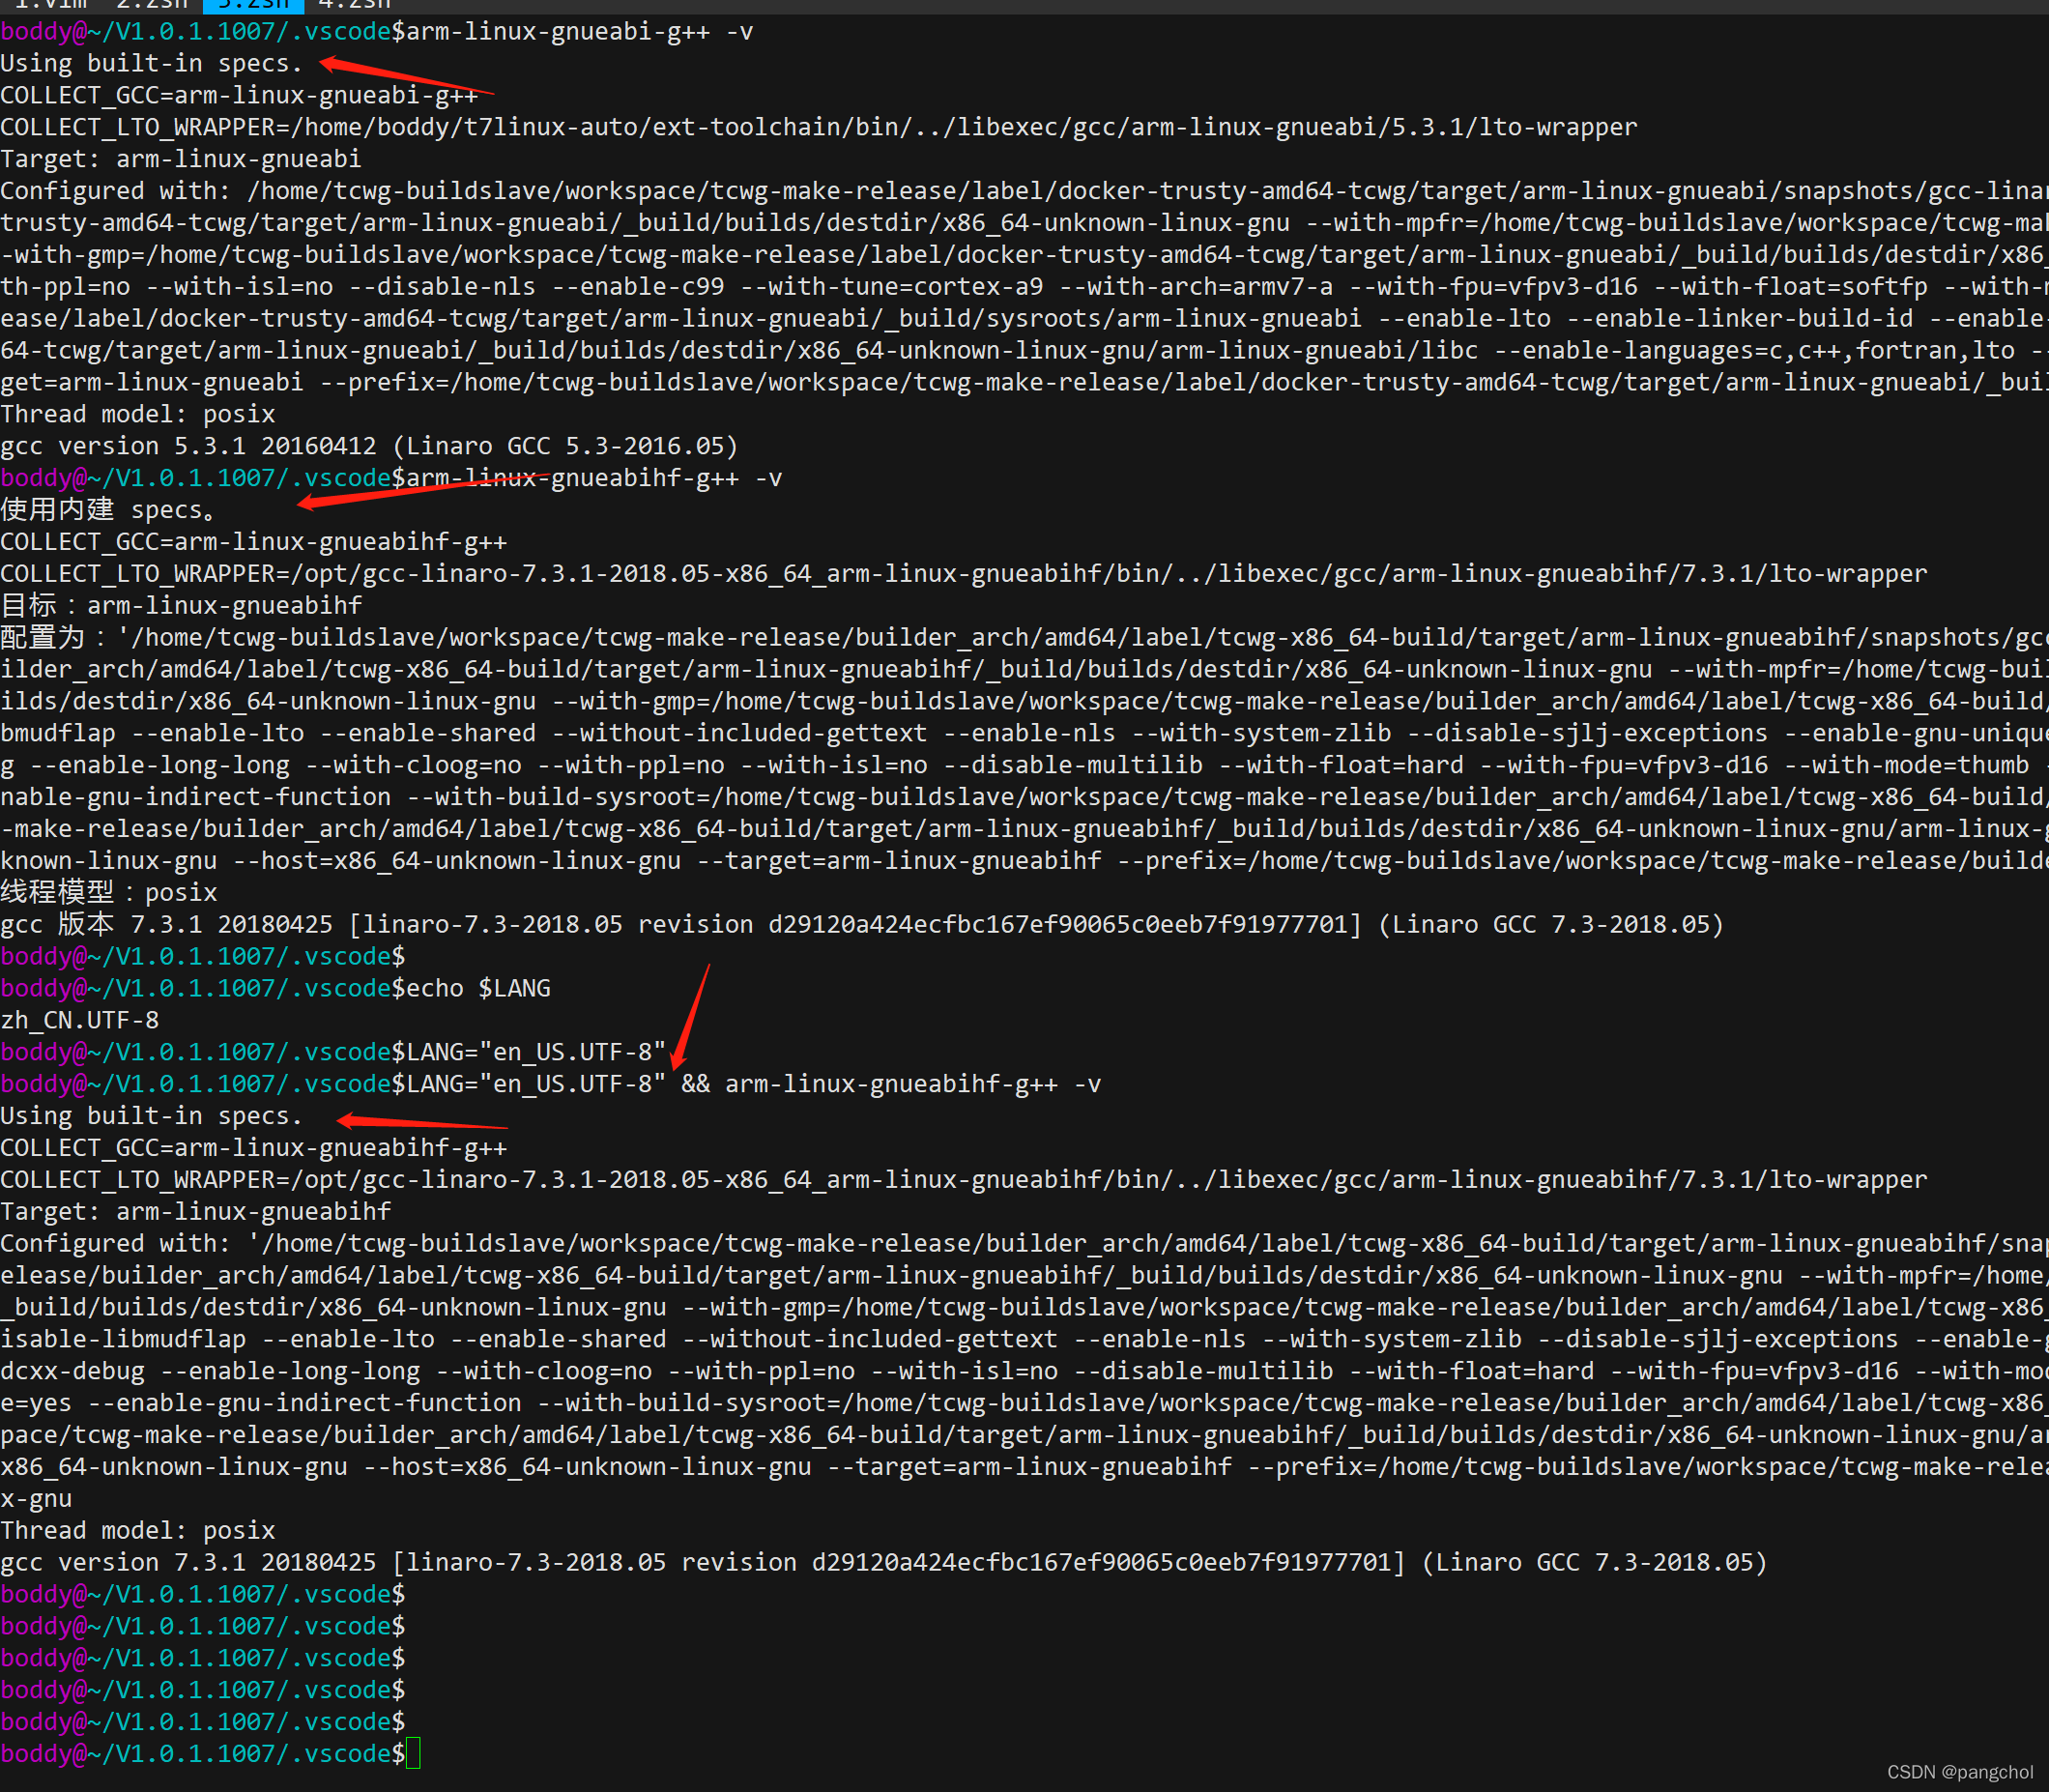Select the highlighted 3:zsh window tab
Image resolution: width=2049 pixels, height=1792 pixels.
point(253,5)
